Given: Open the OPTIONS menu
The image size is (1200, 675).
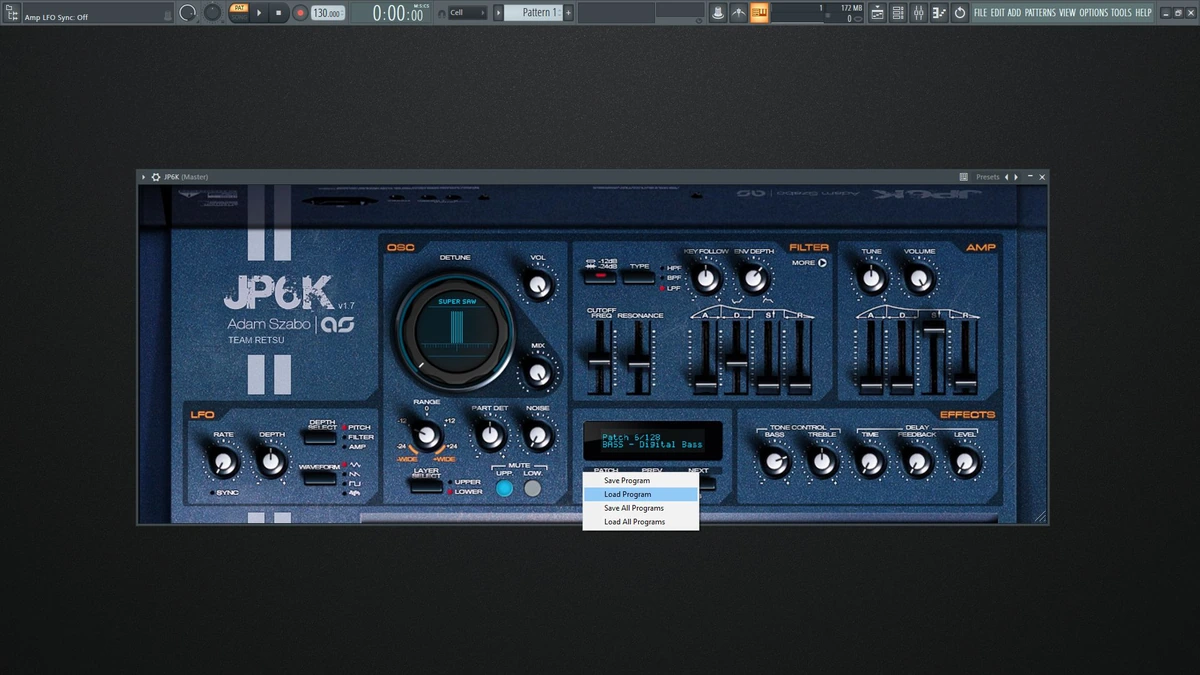Looking at the screenshot, I should (1093, 13).
